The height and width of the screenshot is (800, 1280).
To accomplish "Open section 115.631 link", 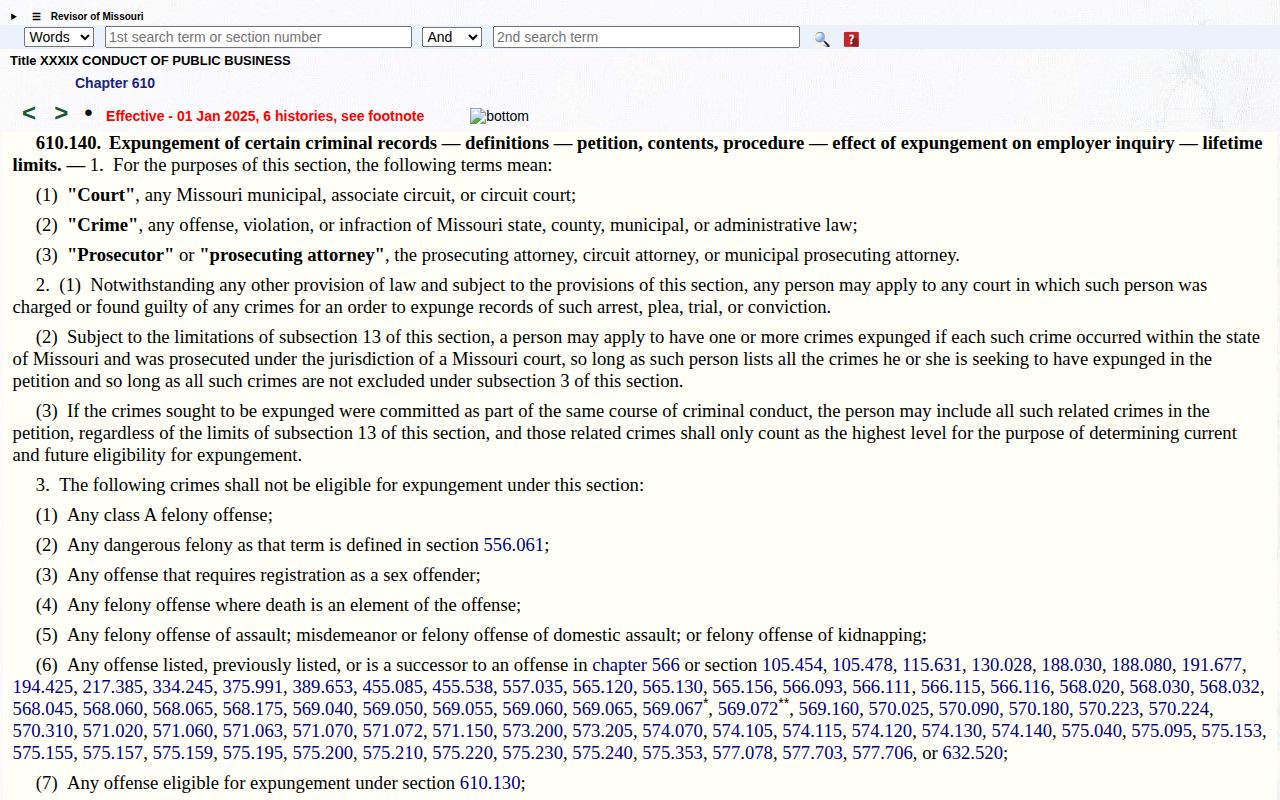I will [x=932, y=665].
